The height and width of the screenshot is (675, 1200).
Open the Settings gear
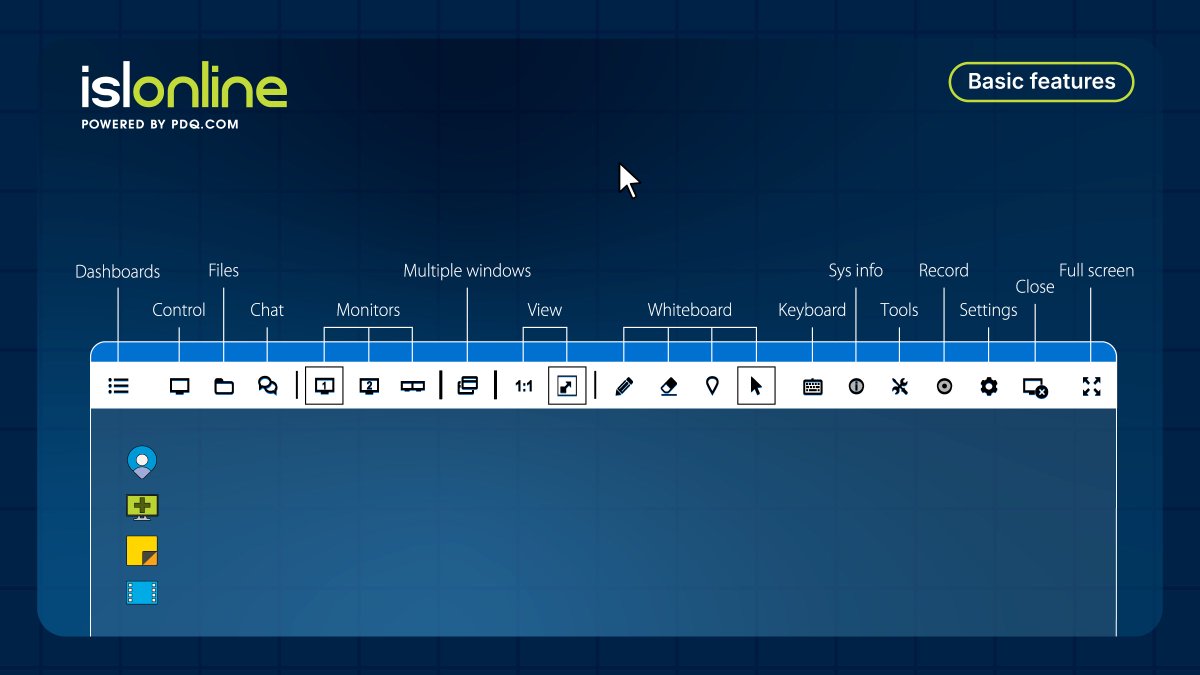tap(988, 386)
